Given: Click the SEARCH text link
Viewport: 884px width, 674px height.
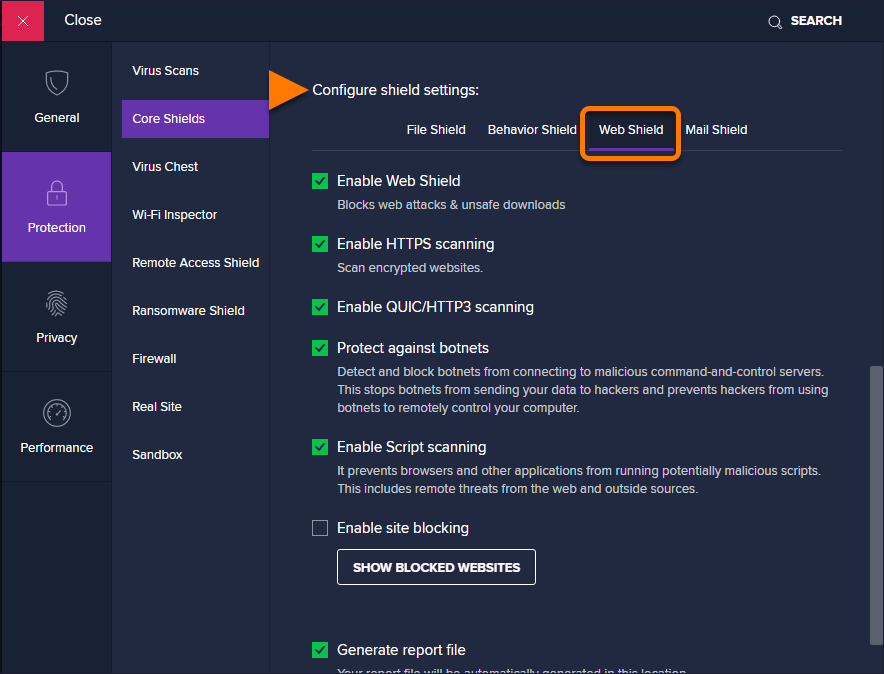Looking at the screenshot, I should 816,21.
